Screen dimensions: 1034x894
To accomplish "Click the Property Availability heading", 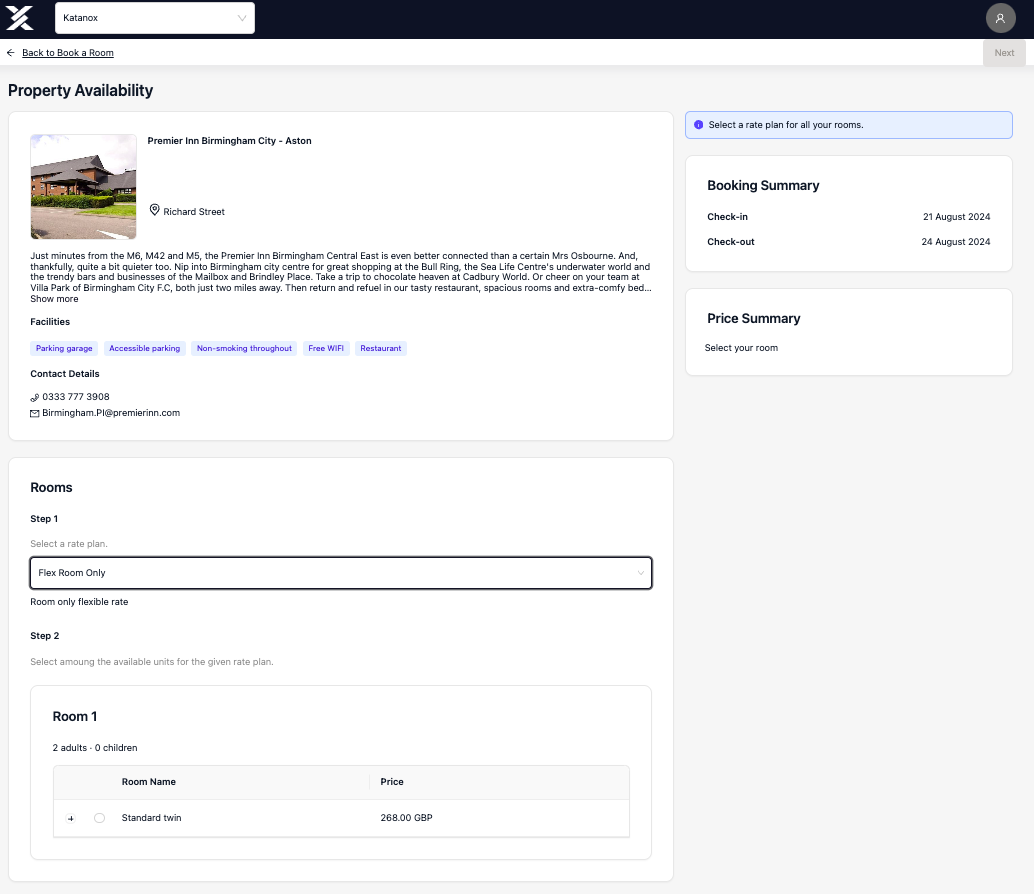I will click(x=80, y=90).
